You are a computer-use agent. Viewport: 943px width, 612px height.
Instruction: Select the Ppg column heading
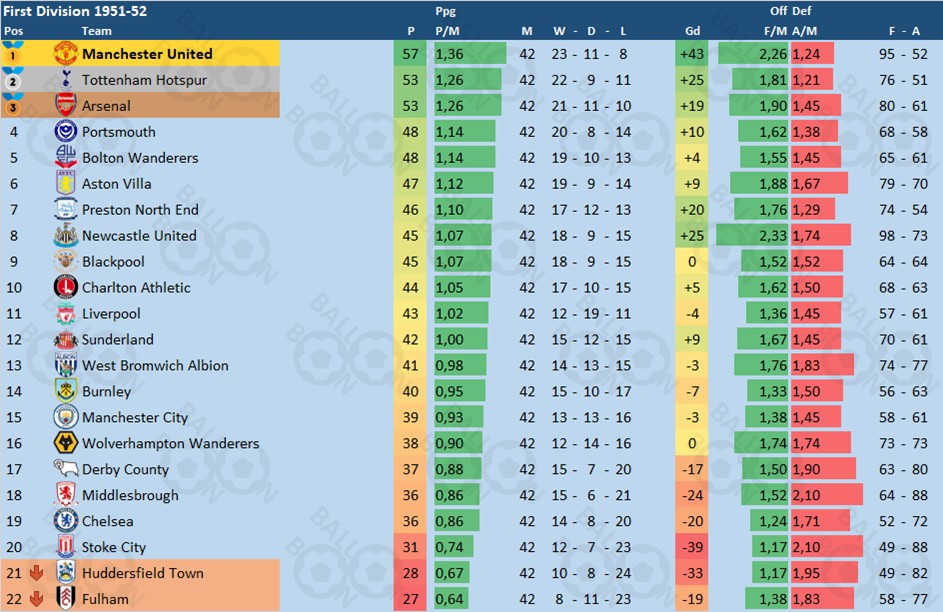[446, 12]
